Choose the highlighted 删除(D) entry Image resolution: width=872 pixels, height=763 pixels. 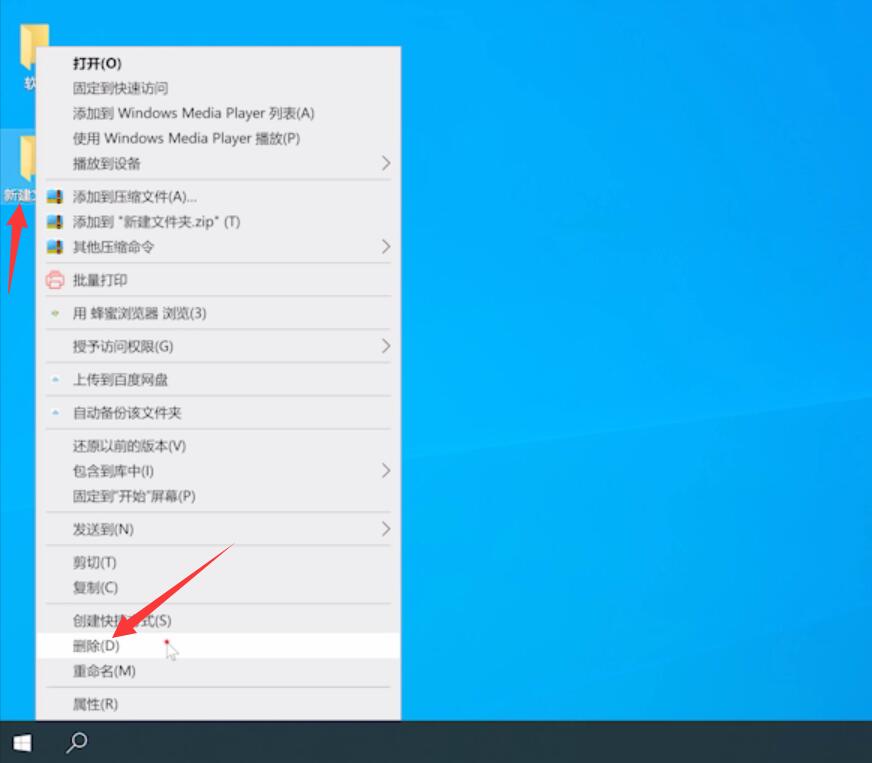218,646
